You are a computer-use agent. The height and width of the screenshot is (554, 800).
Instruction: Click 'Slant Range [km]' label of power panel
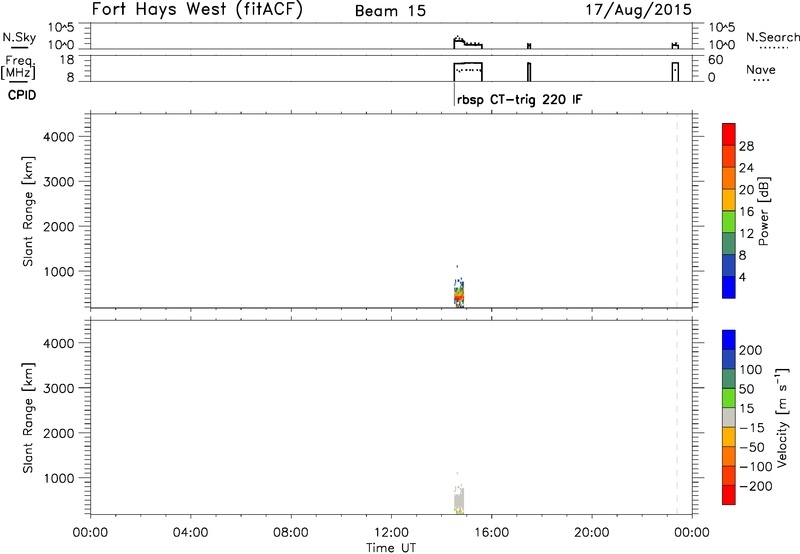tap(28, 211)
